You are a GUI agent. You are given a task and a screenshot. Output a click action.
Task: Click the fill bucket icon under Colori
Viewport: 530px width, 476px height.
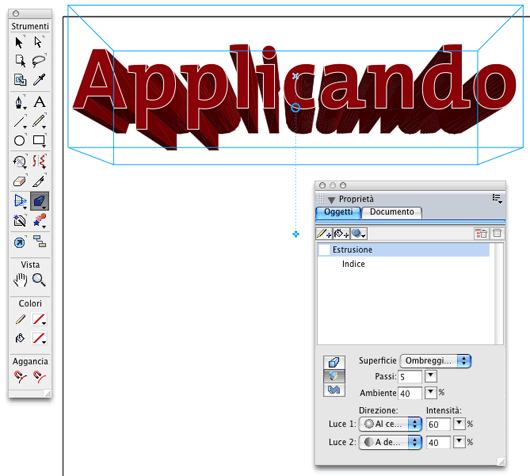pyautogui.click(x=20, y=338)
